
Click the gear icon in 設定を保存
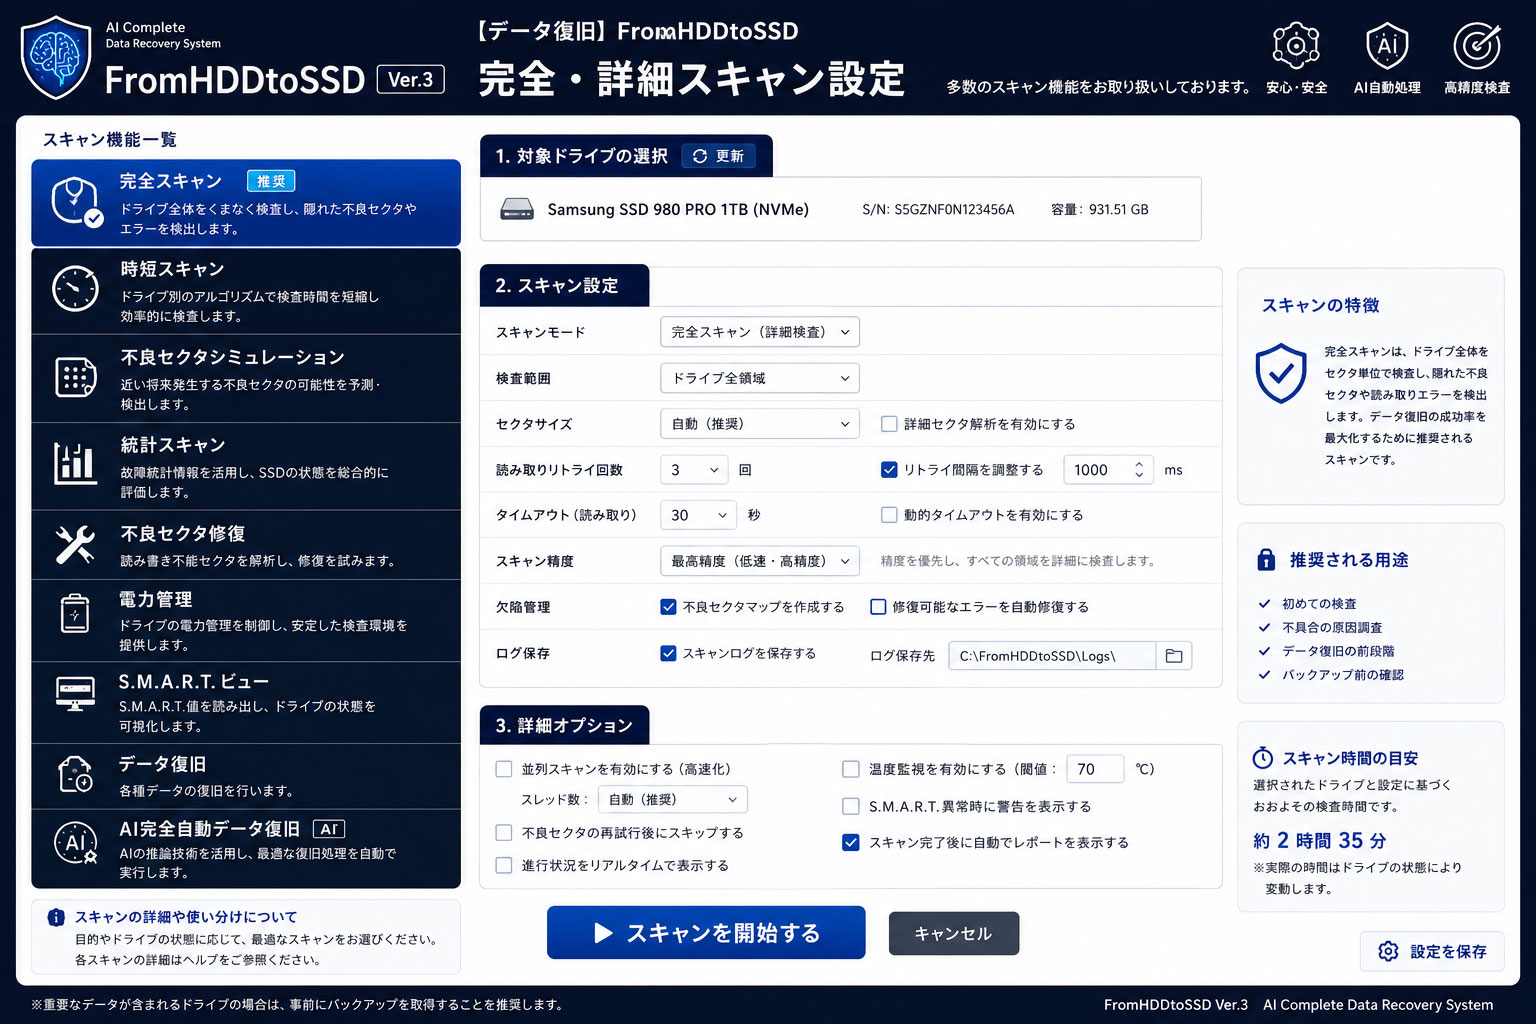(1388, 951)
